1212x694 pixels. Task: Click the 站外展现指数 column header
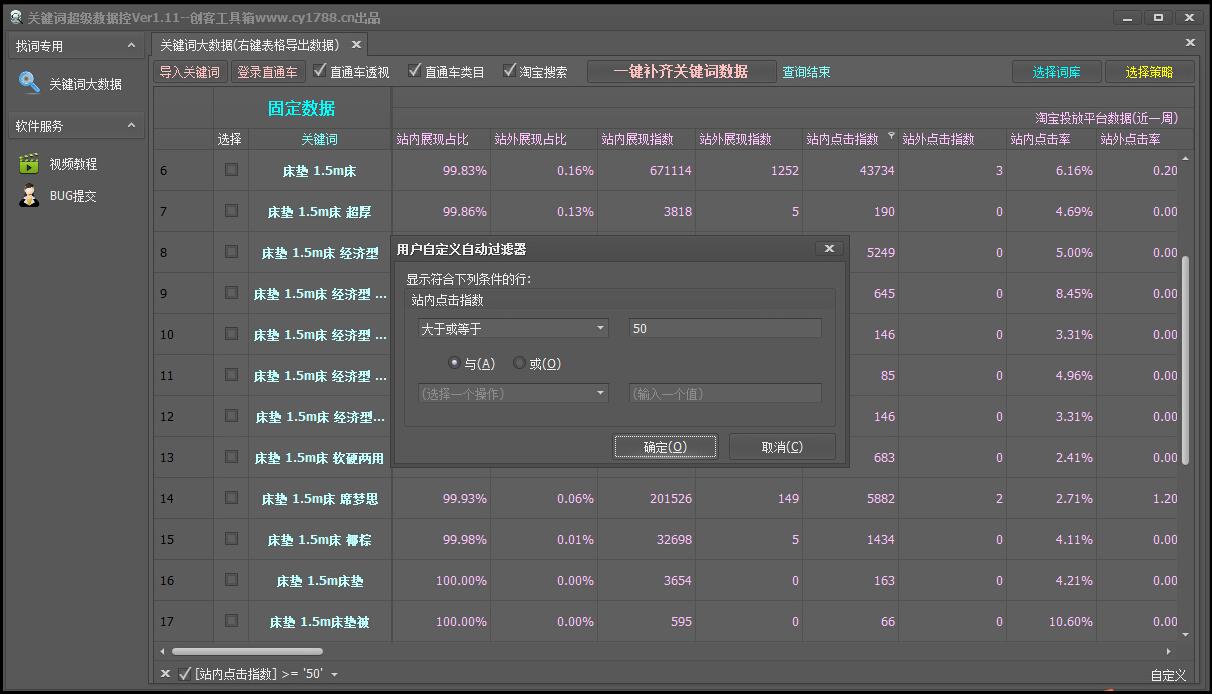749,139
